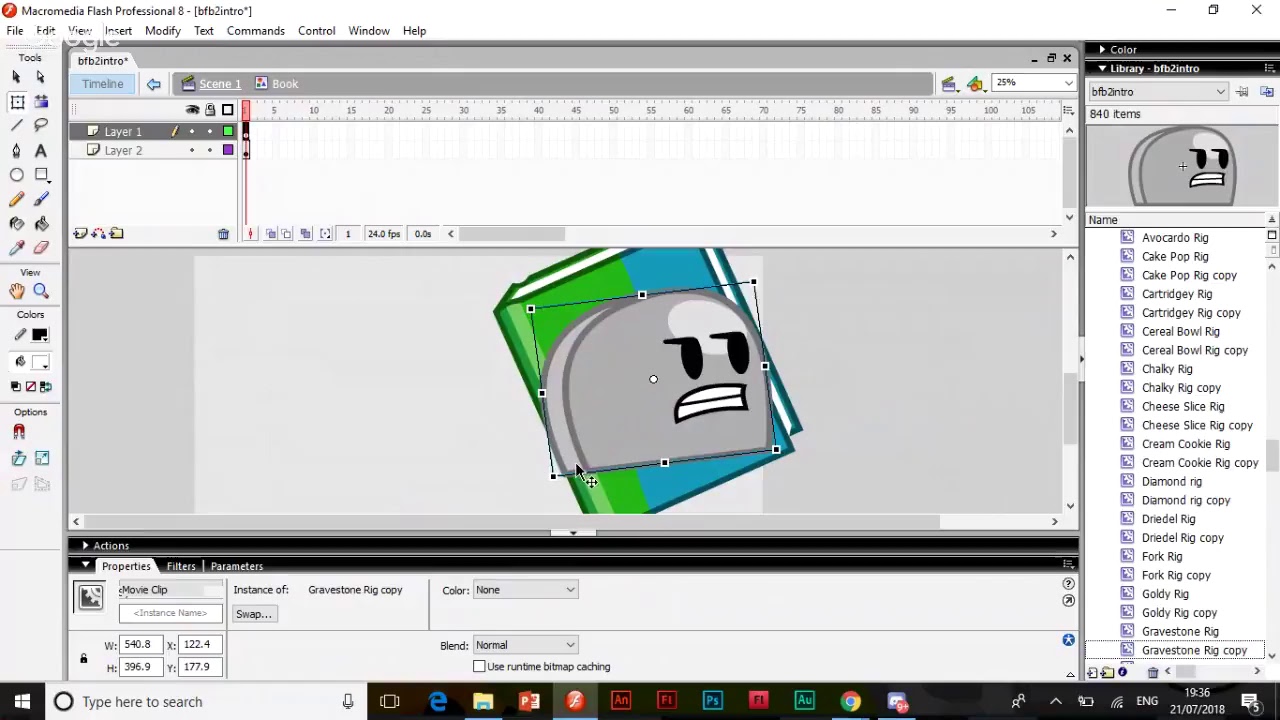Click the fill color swatch
1280x720 pixels.
[x=40, y=362]
